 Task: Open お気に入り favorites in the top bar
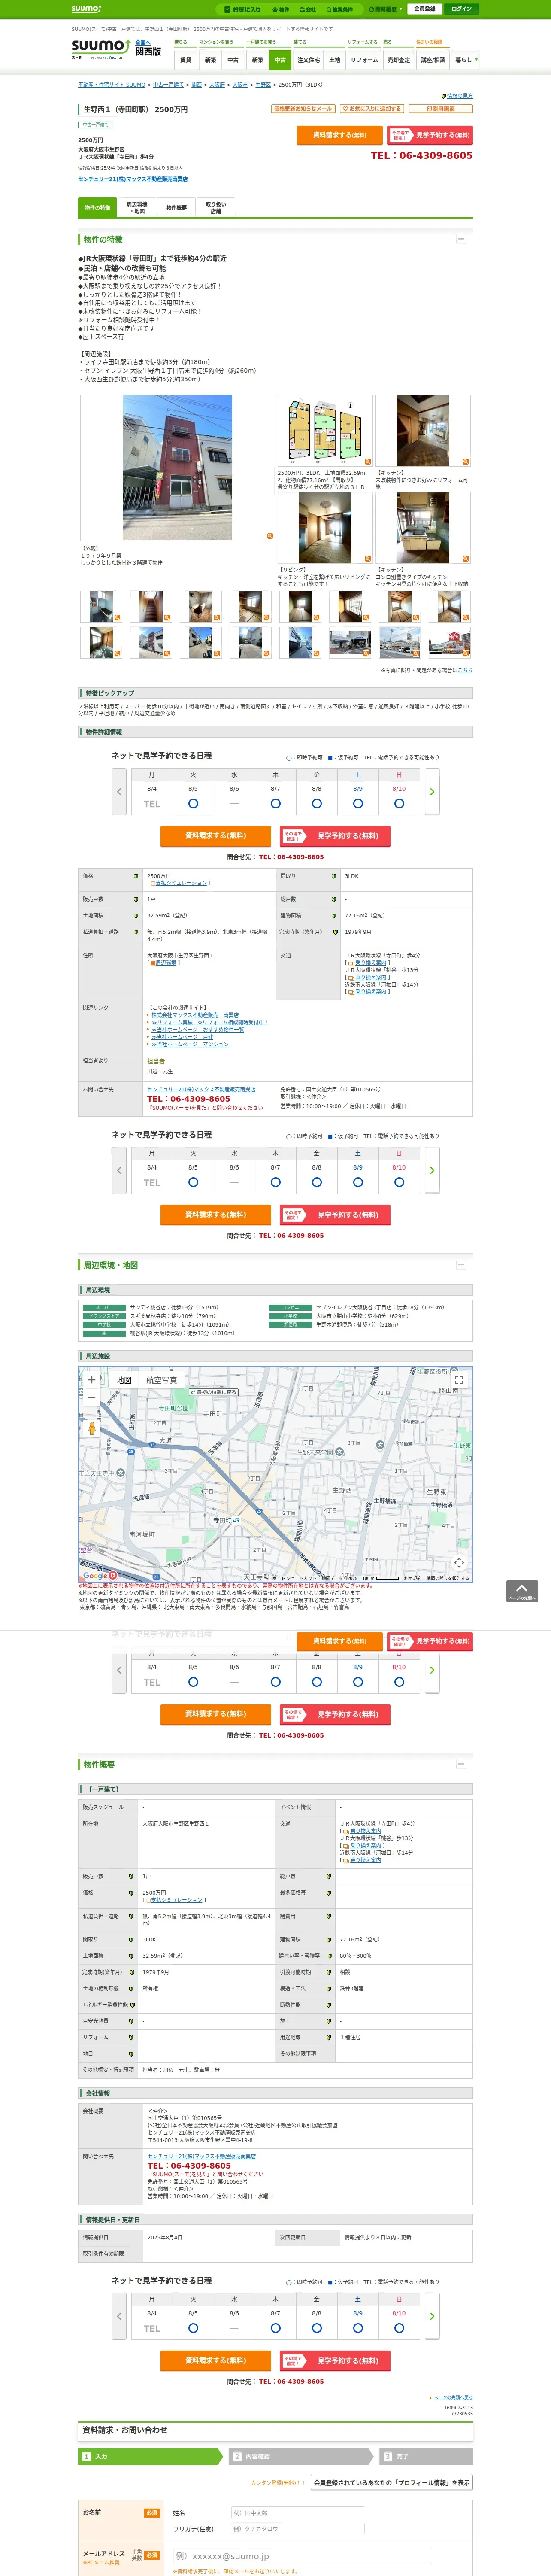click(x=242, y=9)
